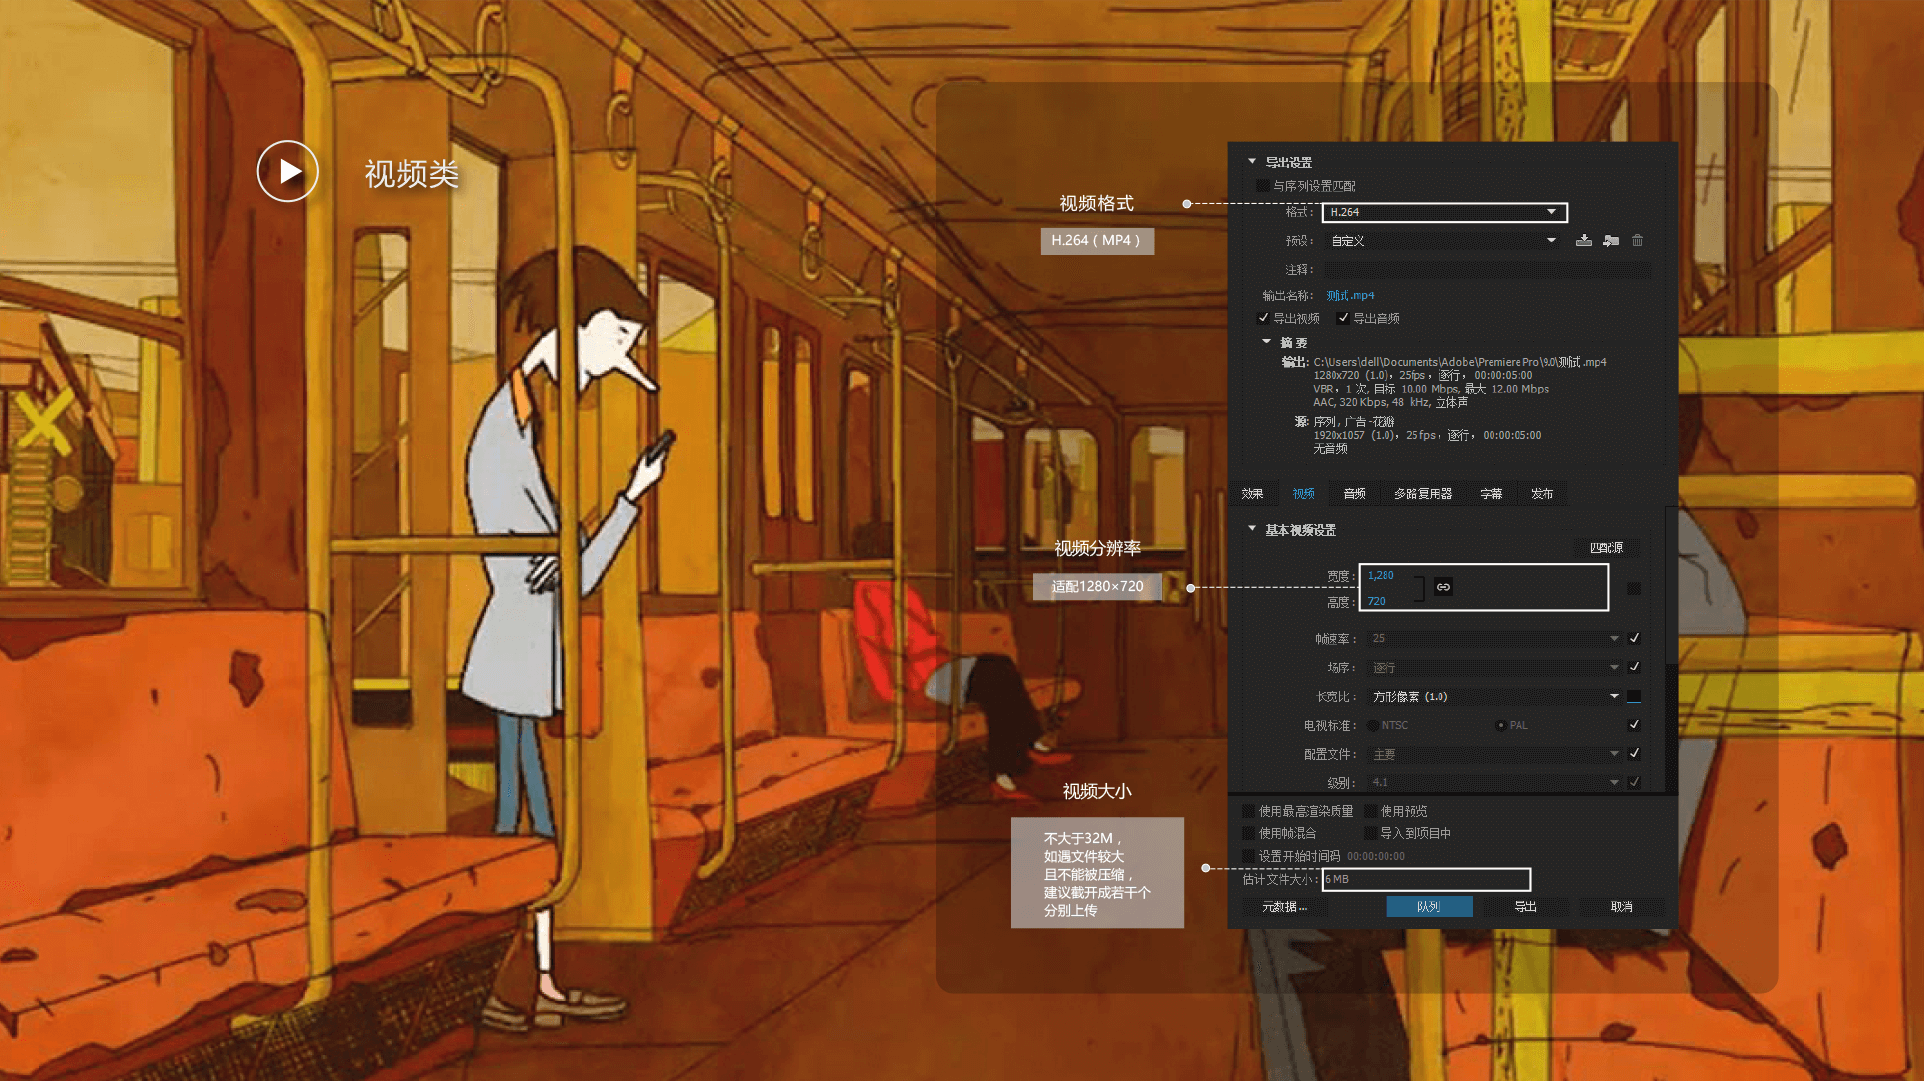Click the 导出 export button
The height and width of the screenshot is (1081, 1924).
[1526, 907]
